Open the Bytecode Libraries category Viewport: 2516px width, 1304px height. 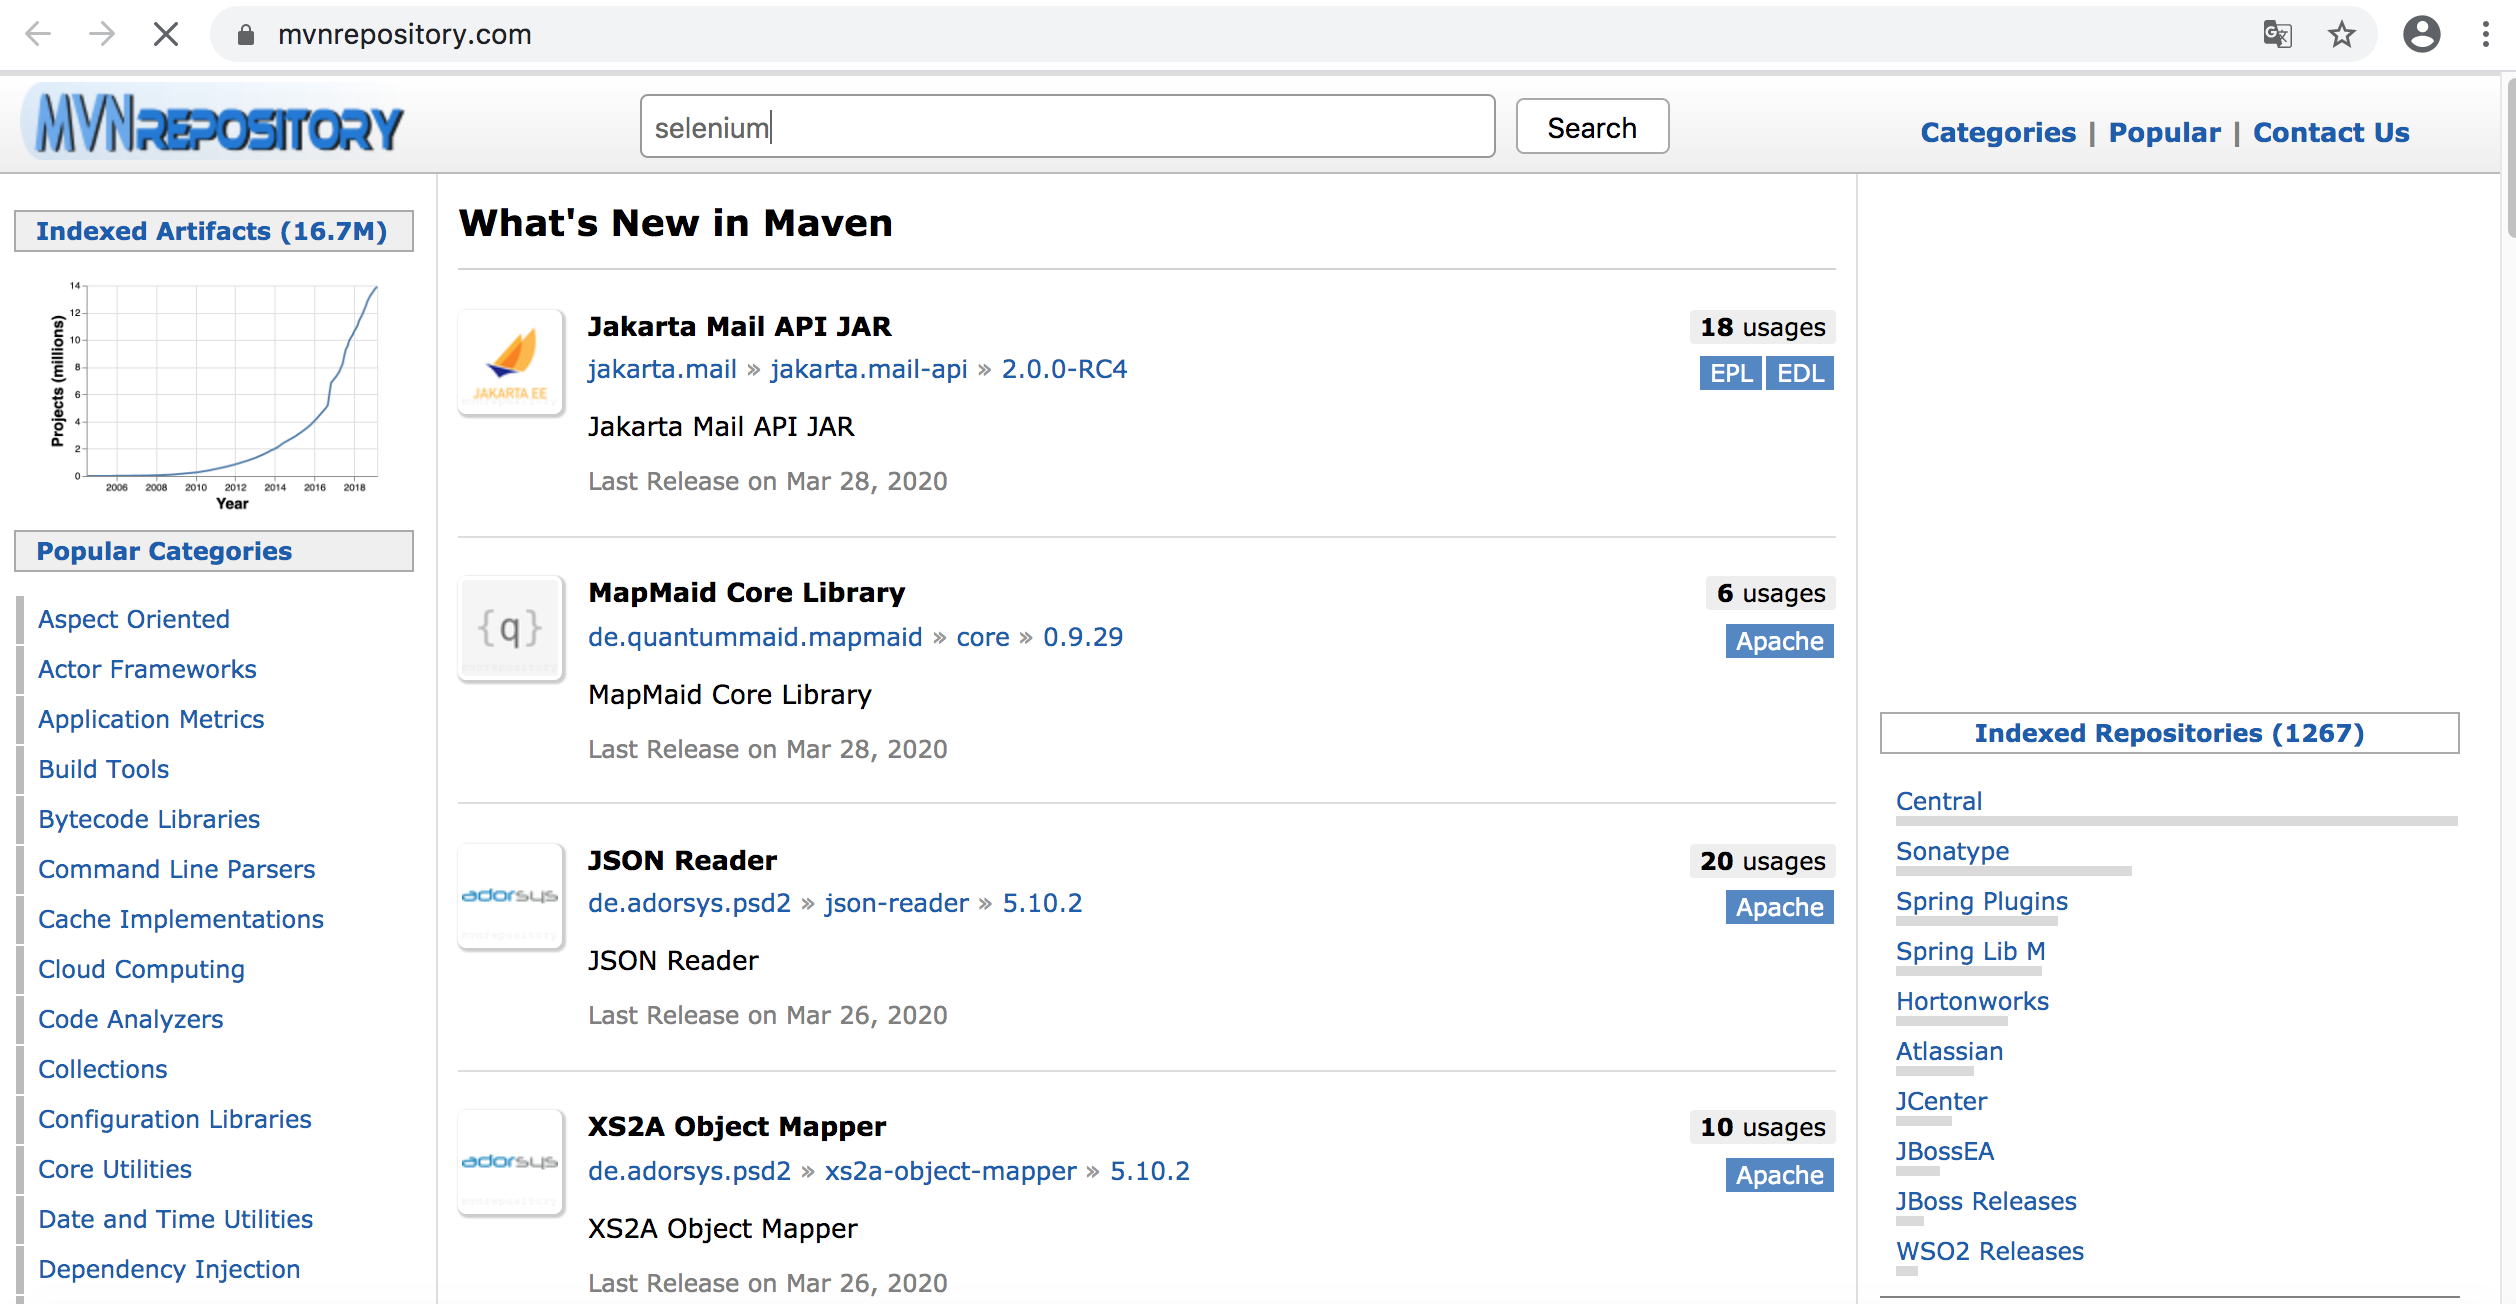[x=149, y=819]
